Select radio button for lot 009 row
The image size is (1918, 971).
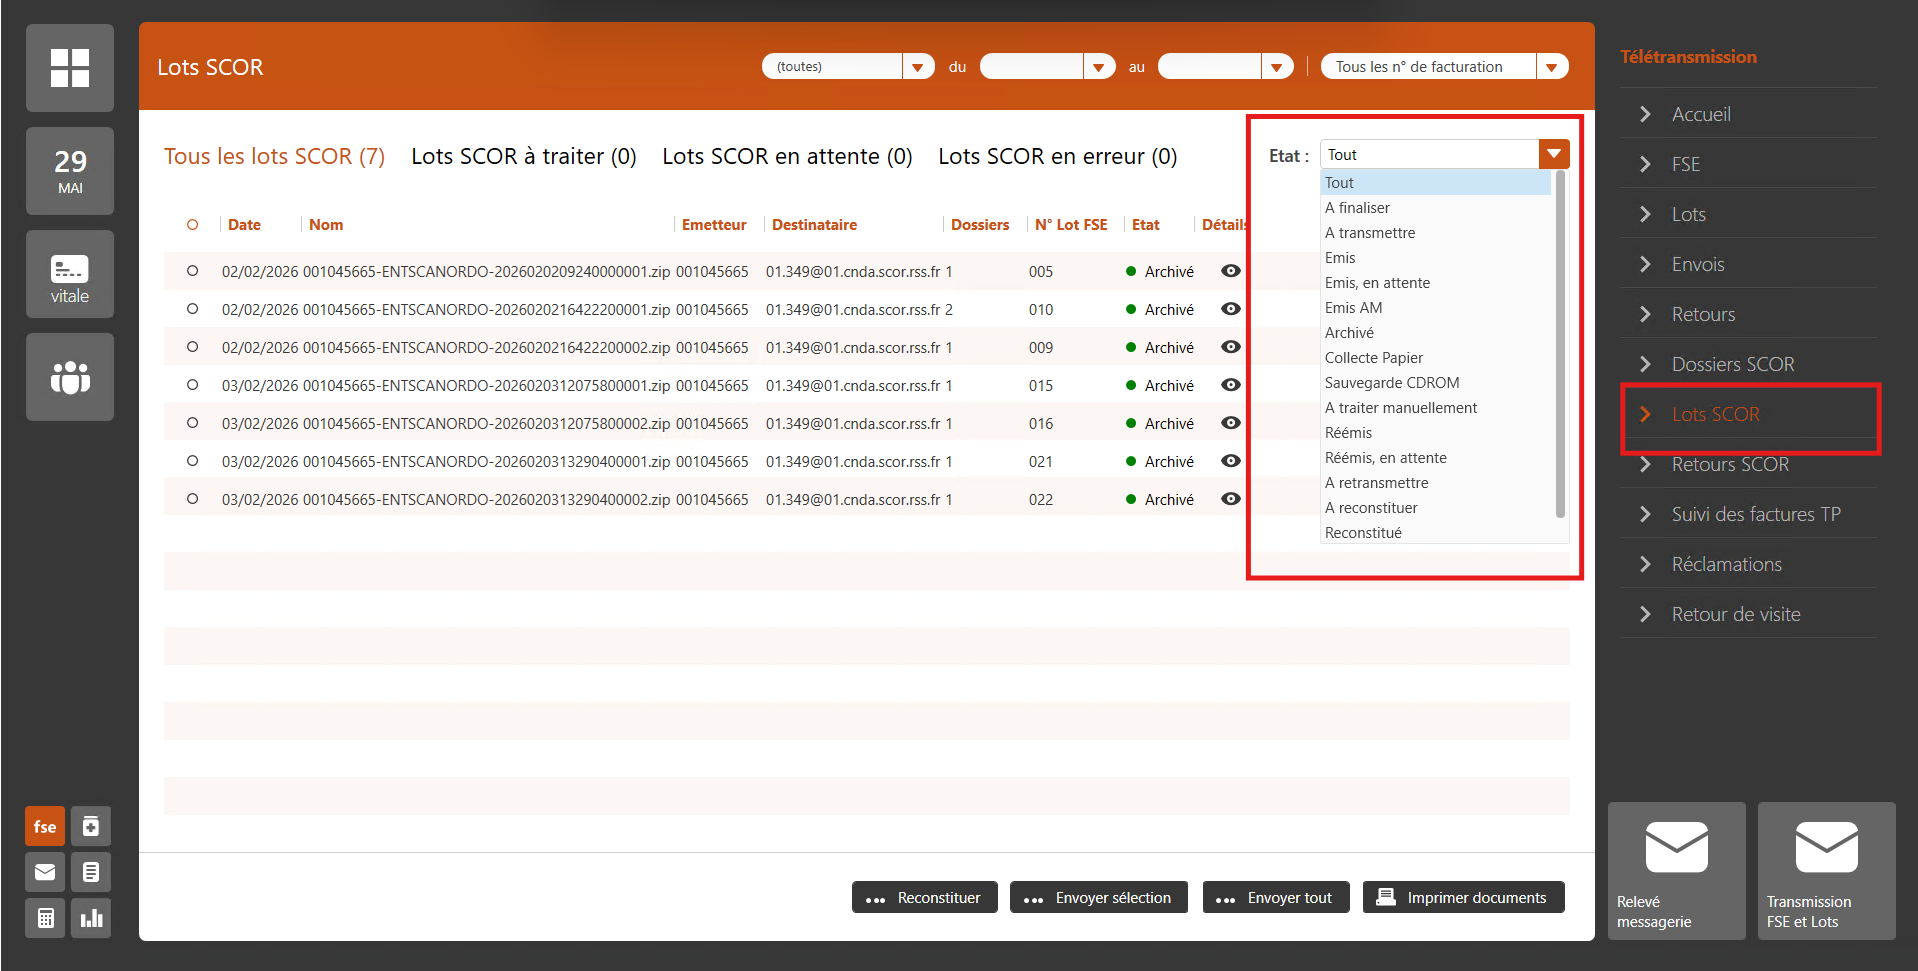pyautogui.click(x=192, y=347)
